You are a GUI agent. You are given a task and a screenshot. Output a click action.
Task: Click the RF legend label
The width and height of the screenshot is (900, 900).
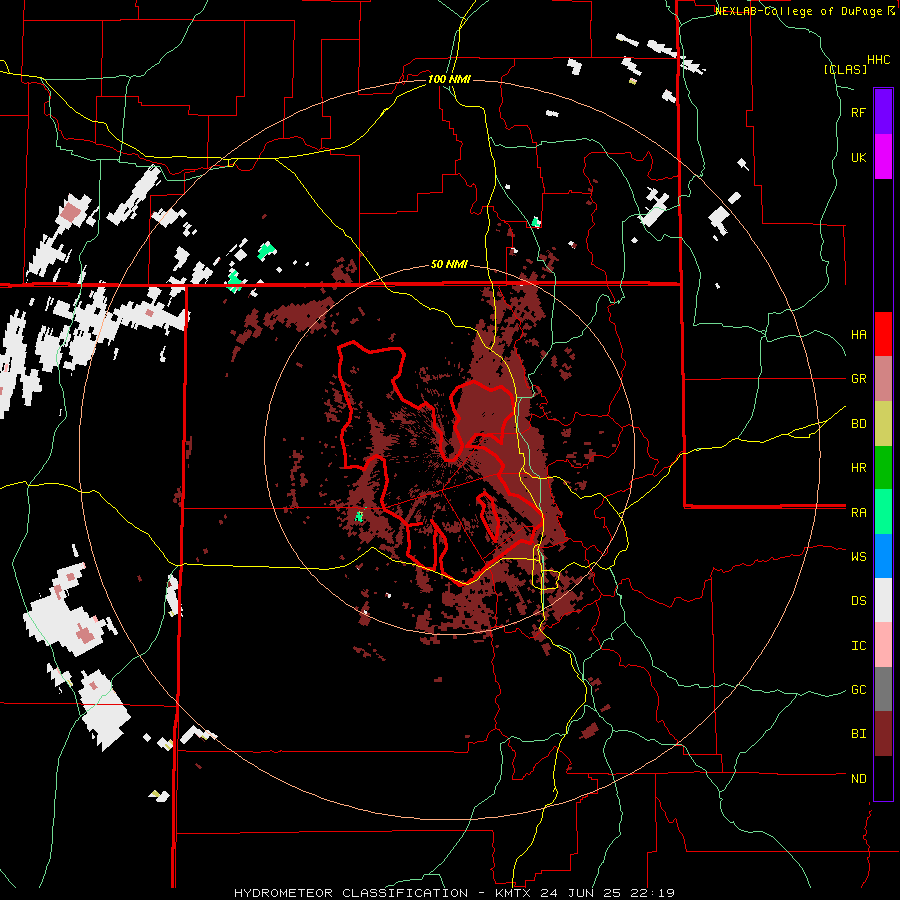858,112
